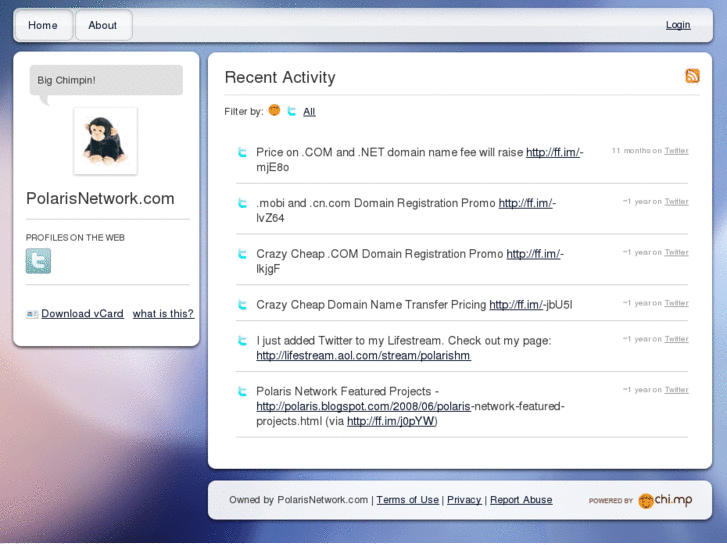Open ff.im/j0pYW link
Image resolution: width=727 pixels, height=545 pixels.
pos(391,421)
